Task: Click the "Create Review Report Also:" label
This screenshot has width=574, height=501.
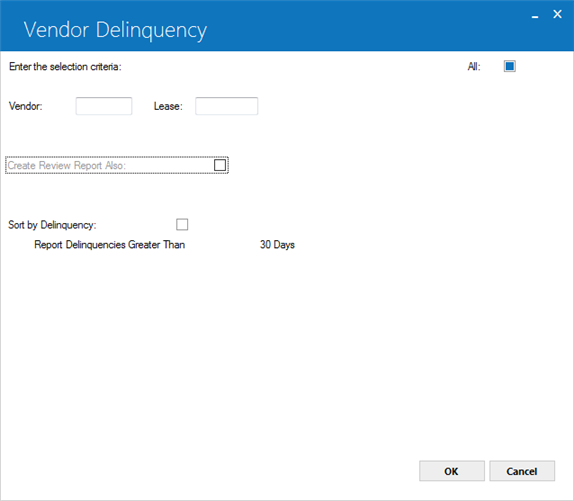Action: tap(67, 165)
